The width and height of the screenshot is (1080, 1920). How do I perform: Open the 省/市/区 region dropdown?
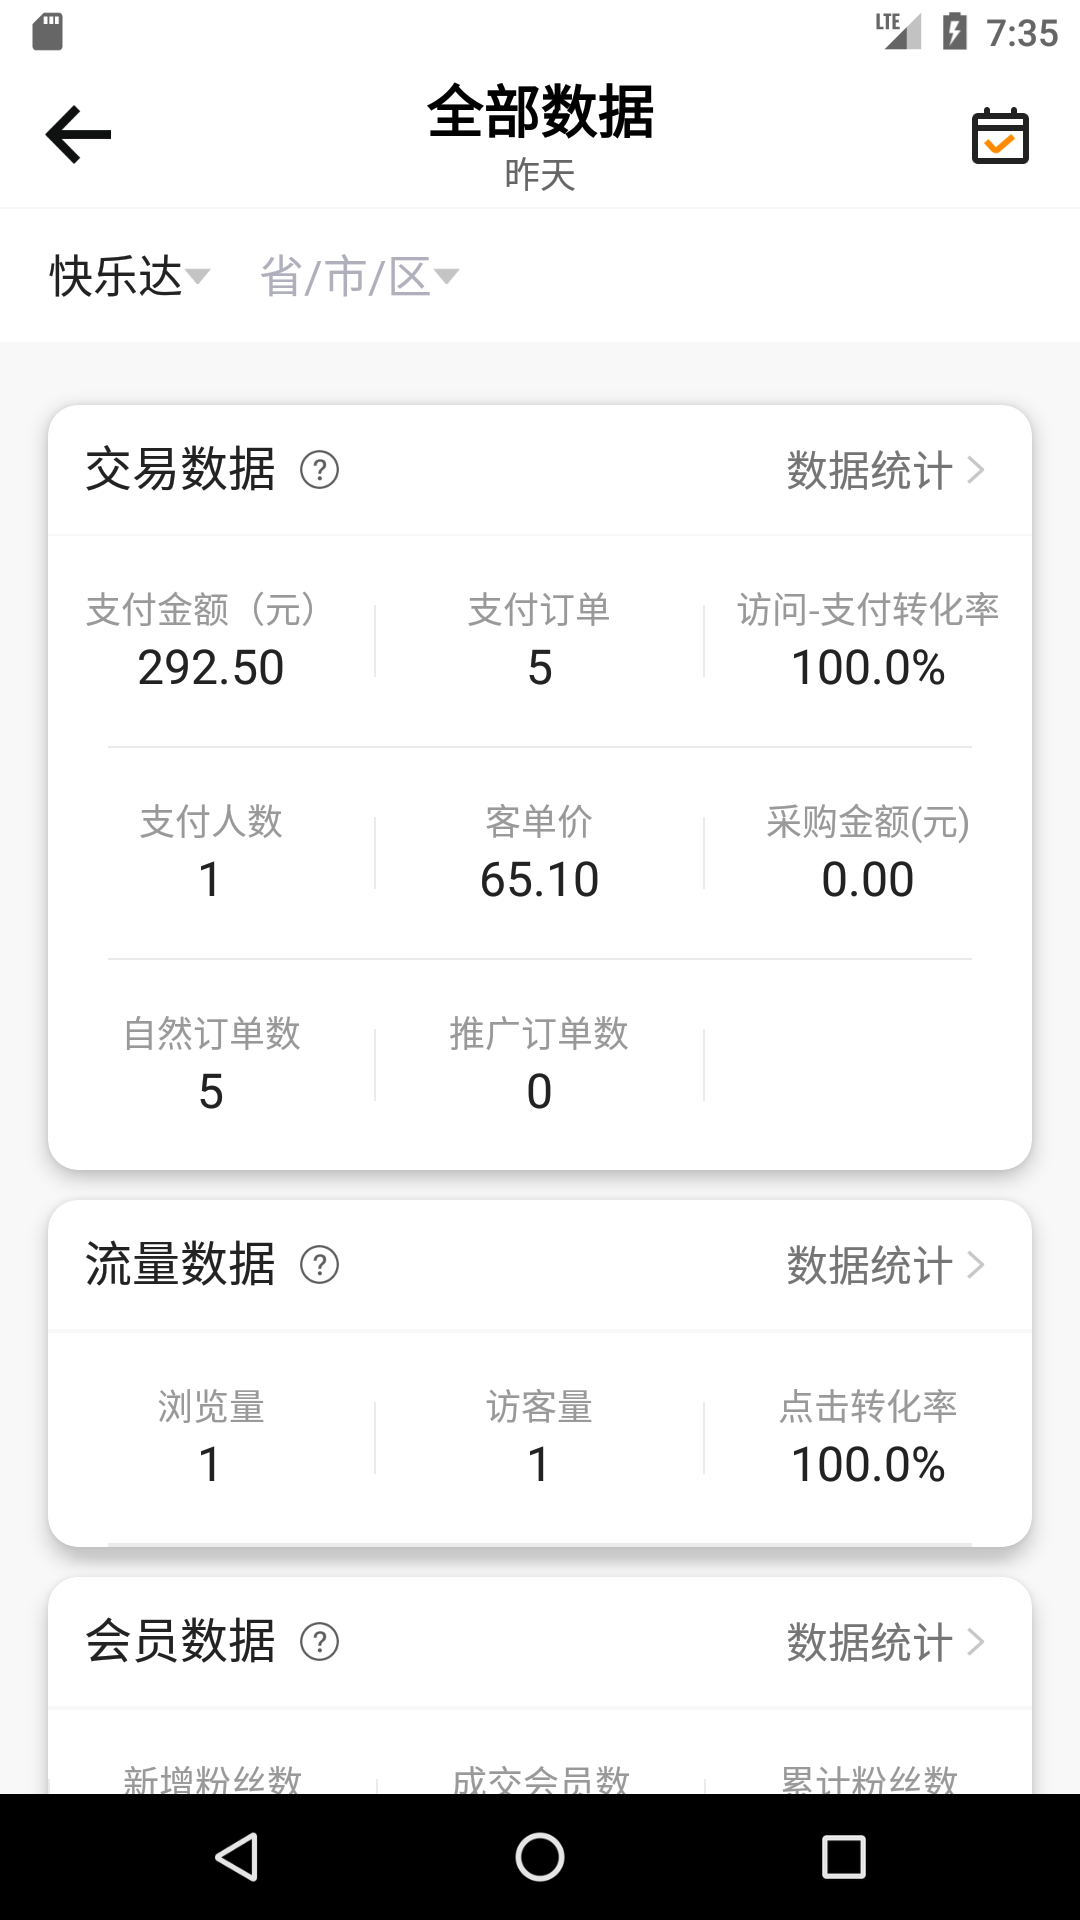pos(358,276)
